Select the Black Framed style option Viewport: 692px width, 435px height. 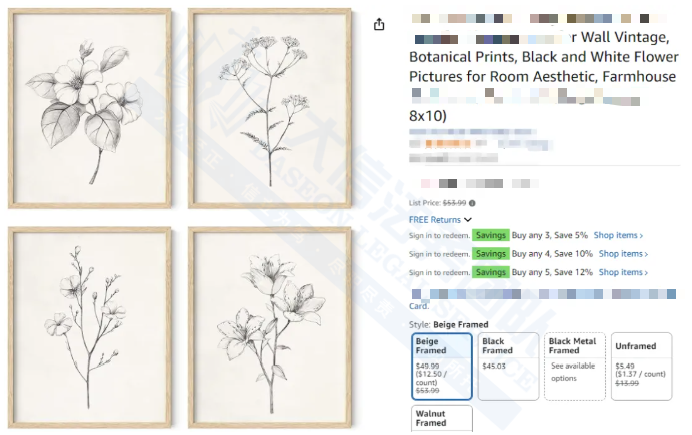tap(508, 366)
